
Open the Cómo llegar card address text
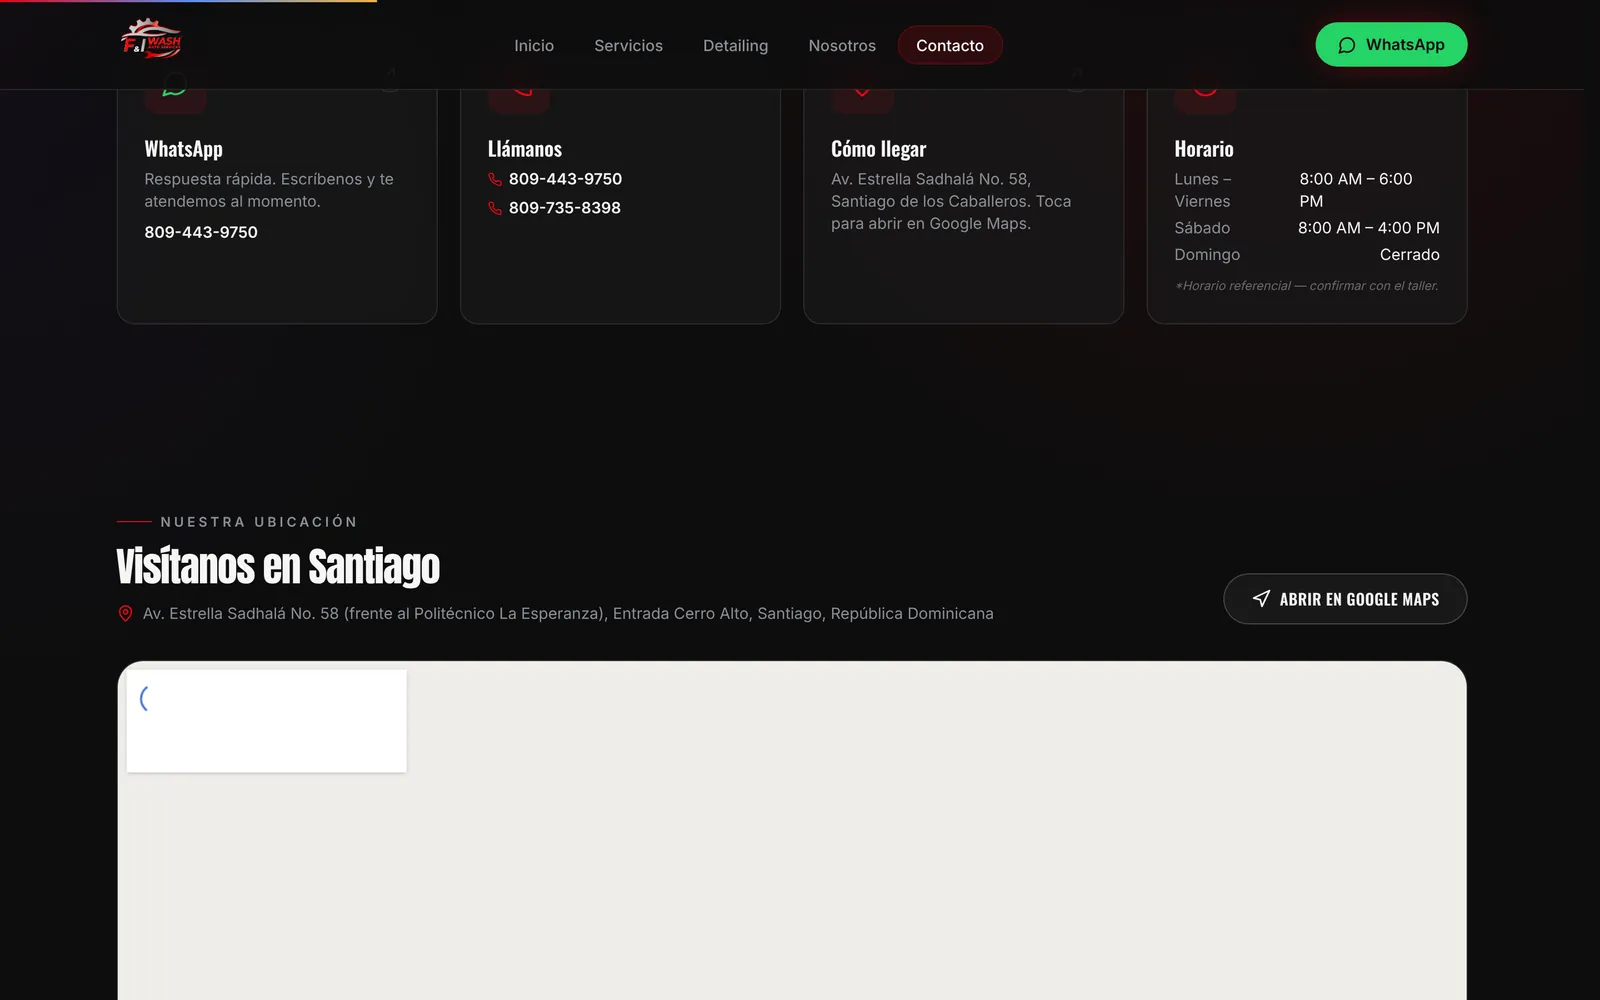(x=951, y=201)
